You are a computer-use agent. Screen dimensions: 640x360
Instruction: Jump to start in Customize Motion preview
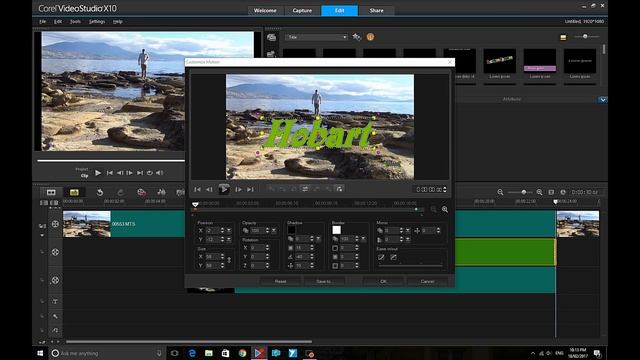click(198, 189)
